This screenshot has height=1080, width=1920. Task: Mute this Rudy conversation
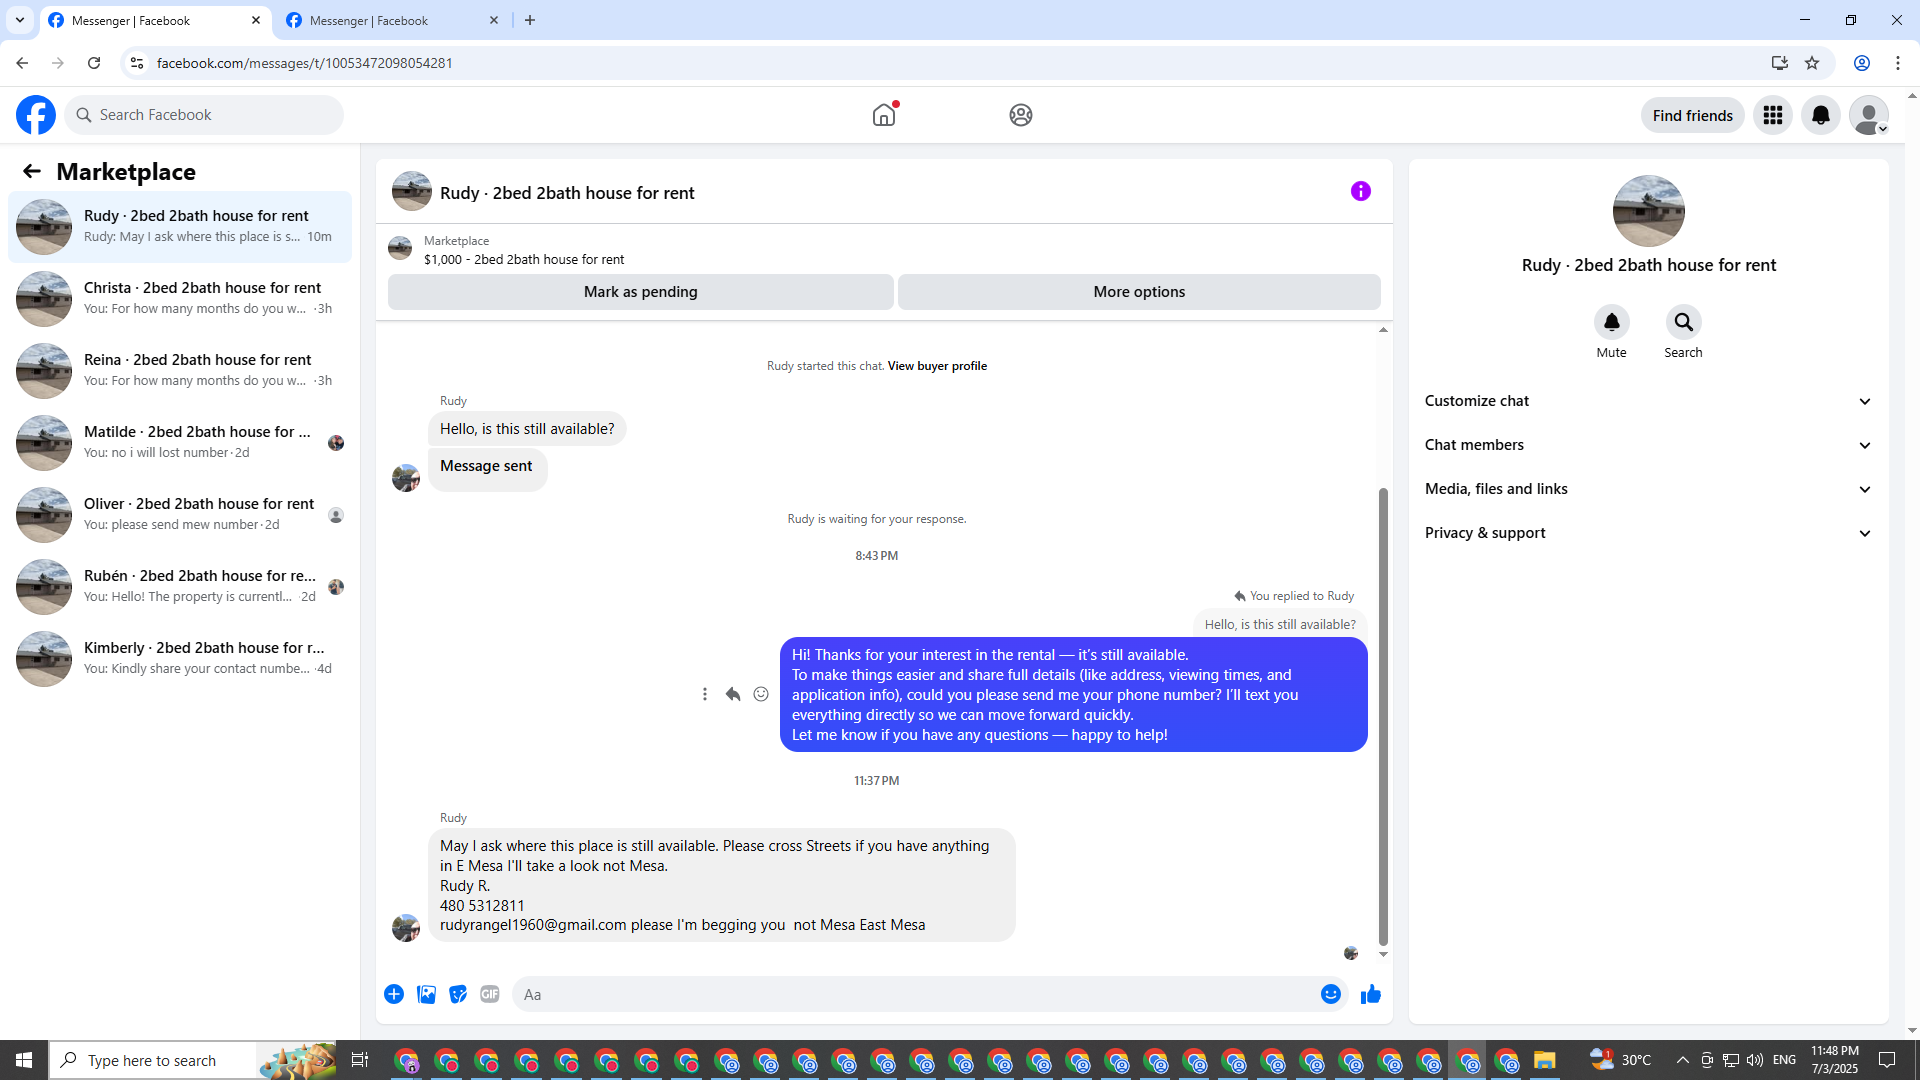click(1611, 323)
